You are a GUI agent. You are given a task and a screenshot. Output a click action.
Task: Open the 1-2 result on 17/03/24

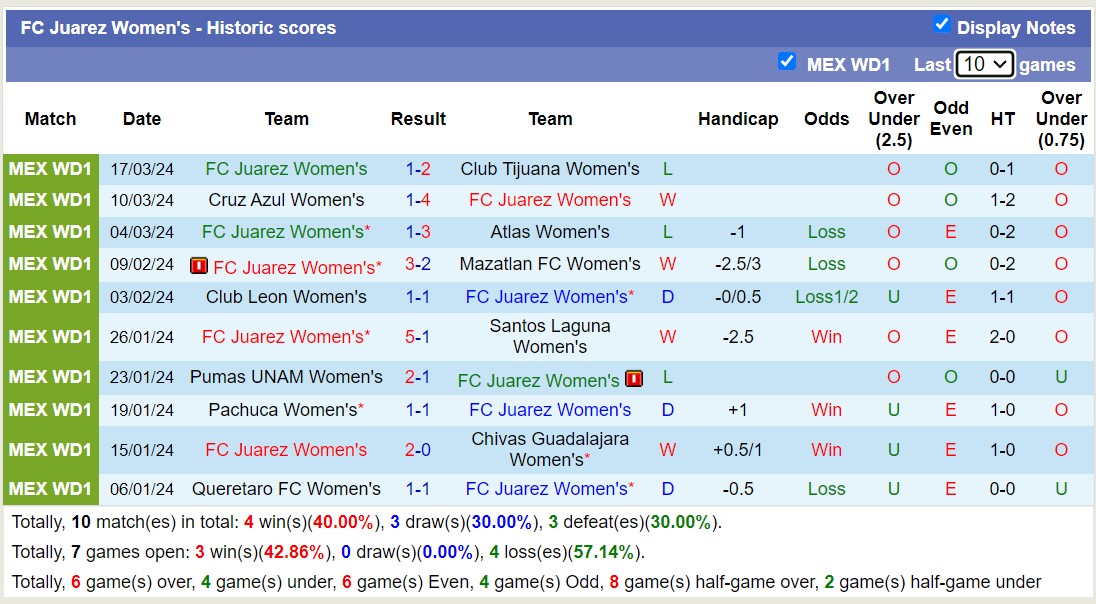coord(418,169)
